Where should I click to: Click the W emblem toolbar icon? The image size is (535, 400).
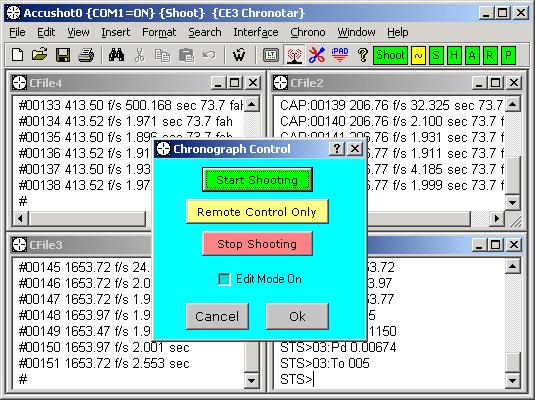(x=239, y=55)
